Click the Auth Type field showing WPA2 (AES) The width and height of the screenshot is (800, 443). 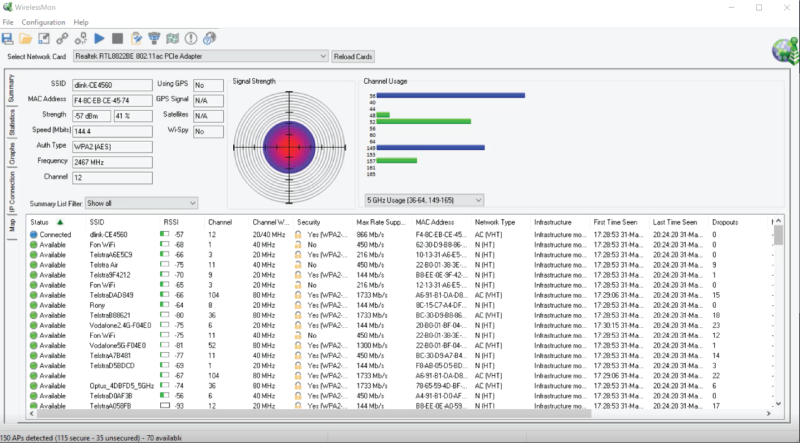(112, 147)
